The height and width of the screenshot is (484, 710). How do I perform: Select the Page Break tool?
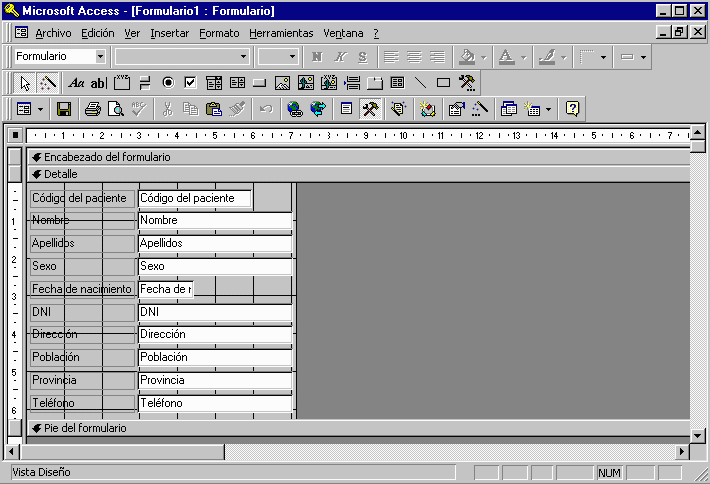pyautogui.click(x=352, y=83)
